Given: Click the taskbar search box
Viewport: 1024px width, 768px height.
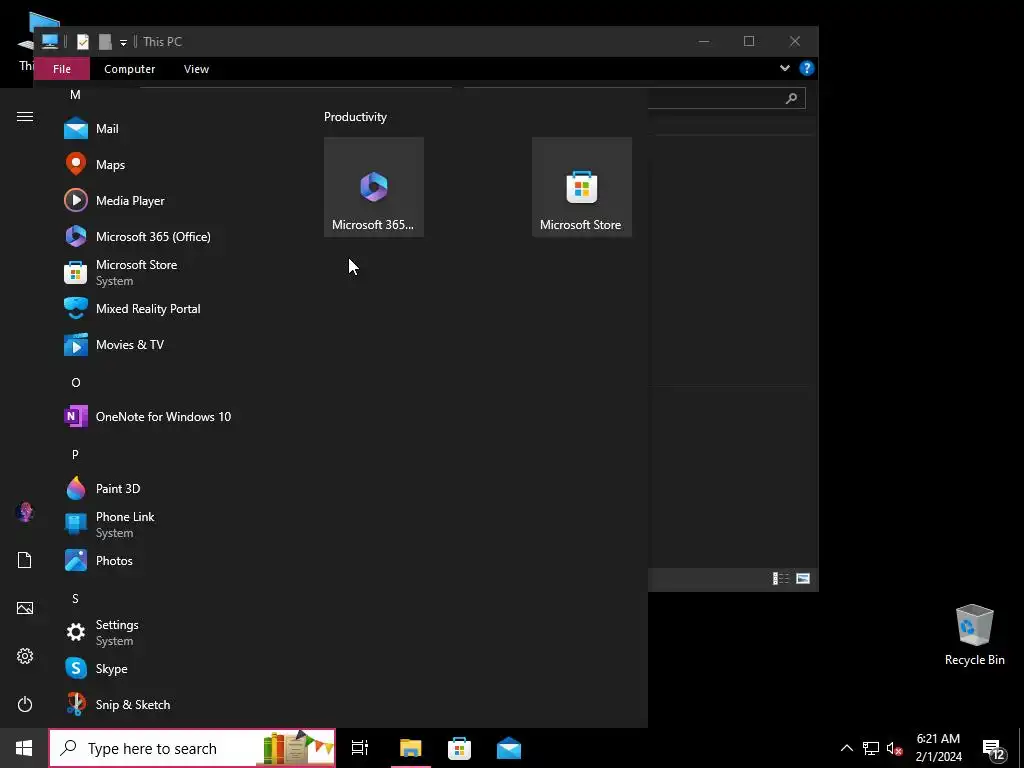Looking at the screenshot, I should (192, 748).
